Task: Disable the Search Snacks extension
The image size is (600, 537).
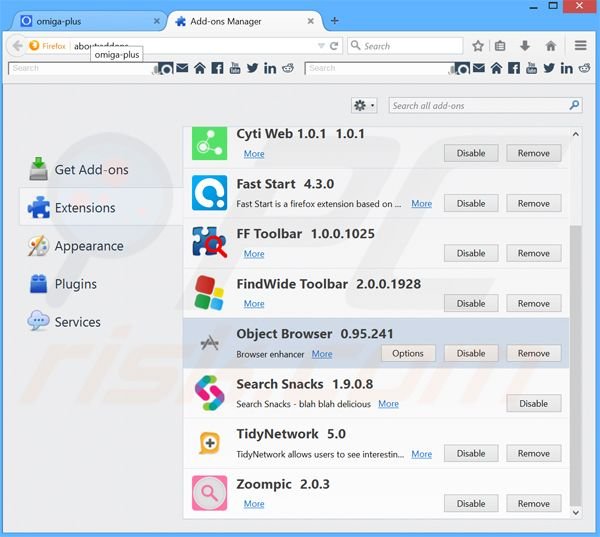Action: coord(533,403)
